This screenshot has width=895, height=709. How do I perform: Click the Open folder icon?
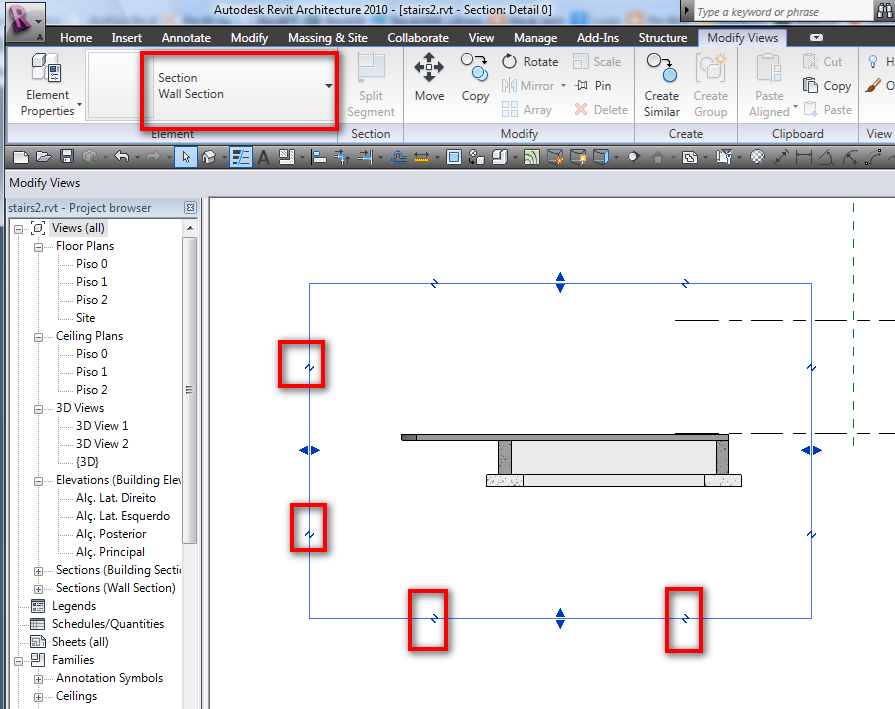44,157
